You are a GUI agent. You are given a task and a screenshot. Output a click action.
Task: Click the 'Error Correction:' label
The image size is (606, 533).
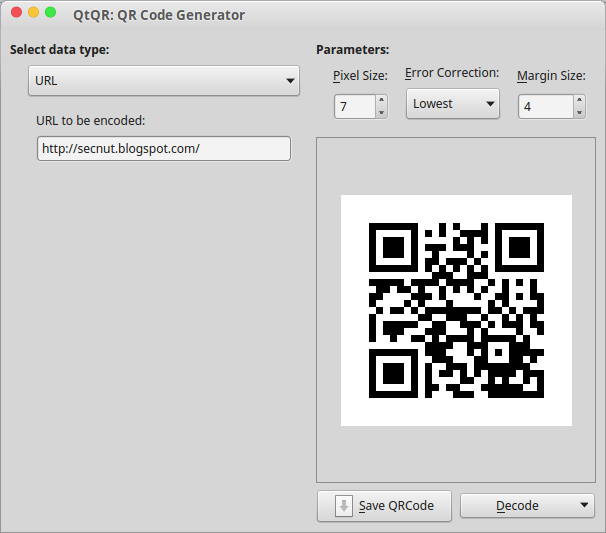coord(452,73)
